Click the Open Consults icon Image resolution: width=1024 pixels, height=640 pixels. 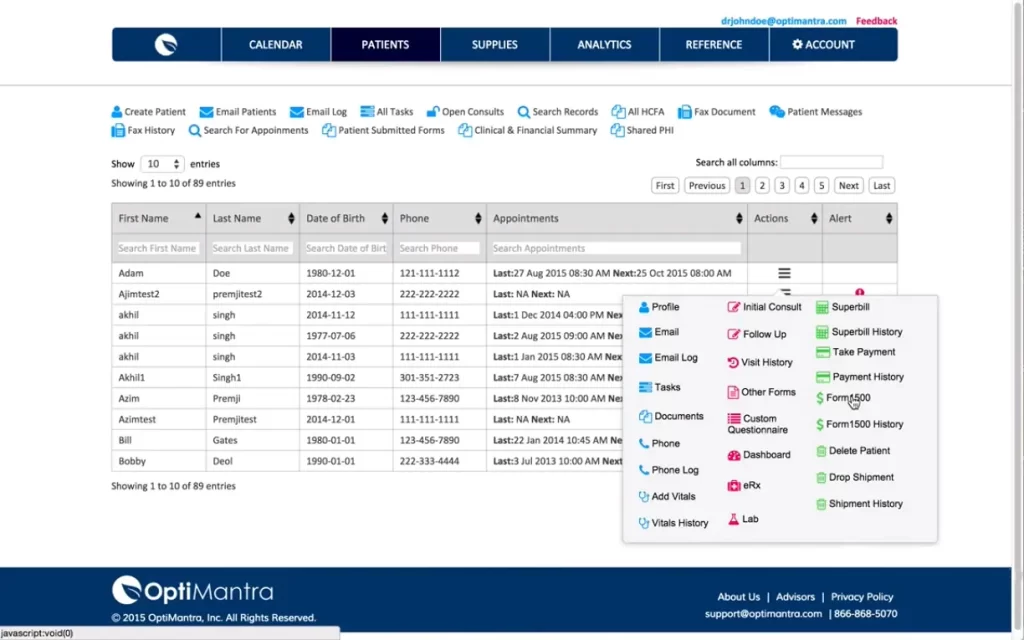pyautogui.click(x=432, y=111)
